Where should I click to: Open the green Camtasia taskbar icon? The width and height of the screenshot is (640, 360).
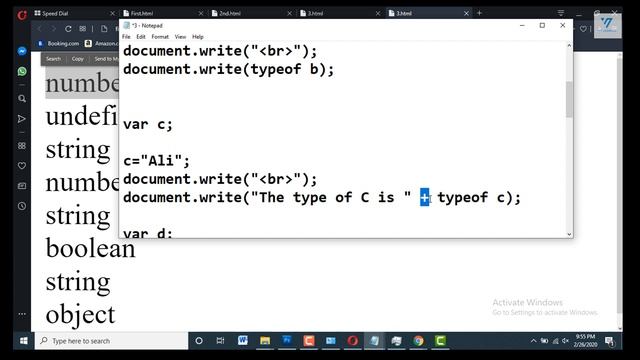(x=440, y=340)
